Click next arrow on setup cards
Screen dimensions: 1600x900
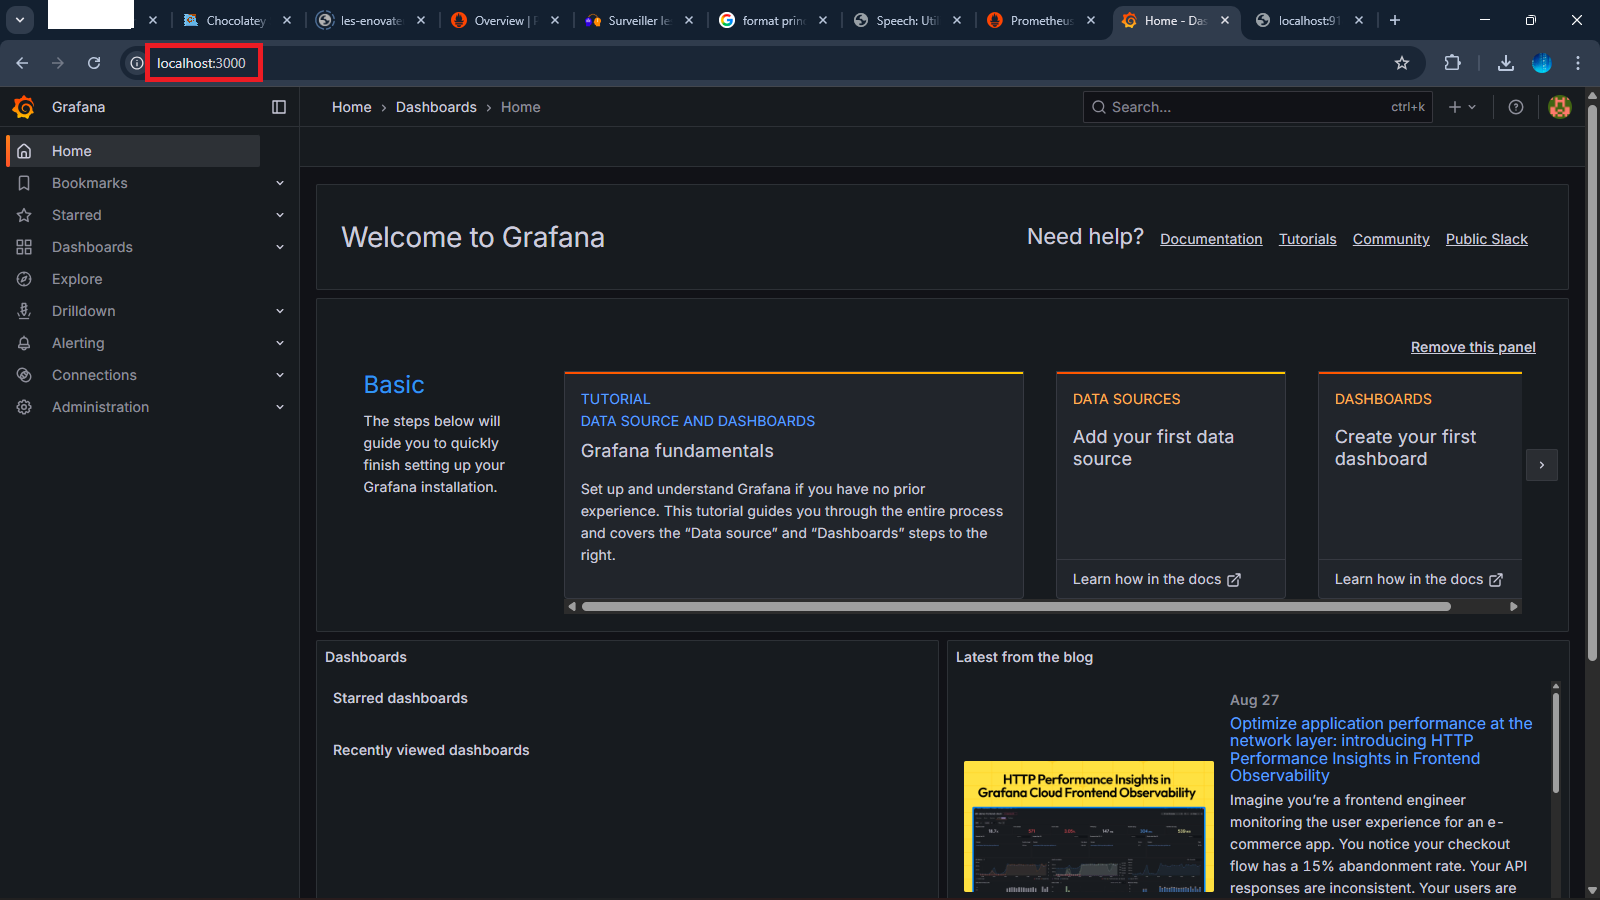pos(1542,465)
